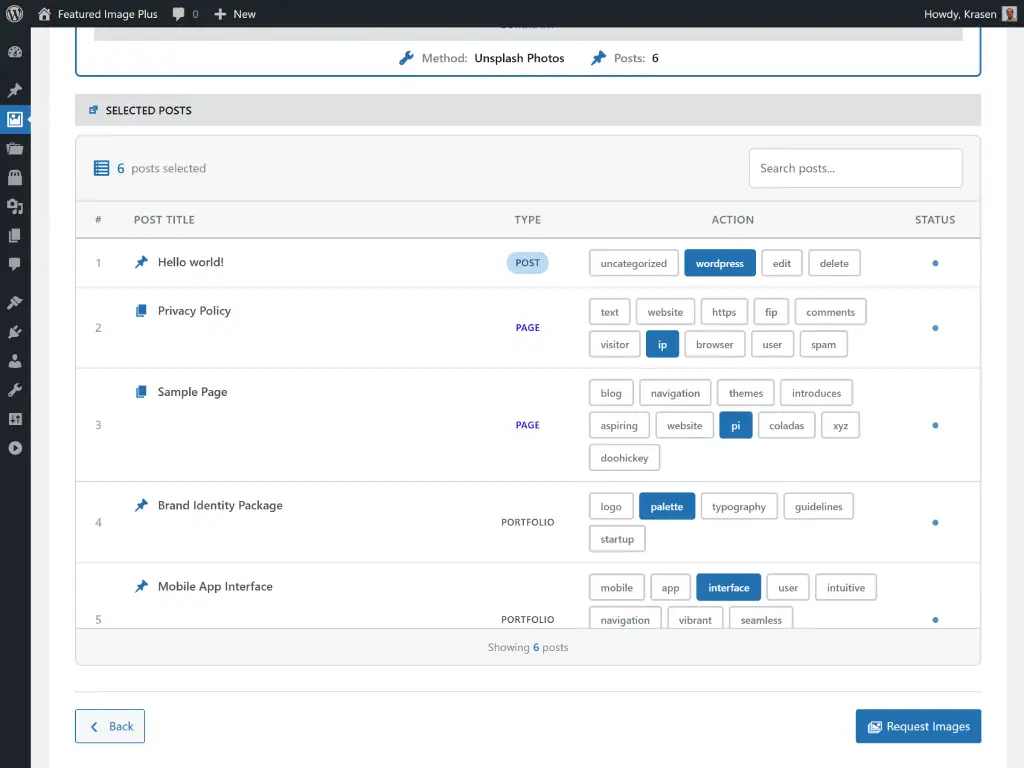Click the Request Images button

pyautogui.click(x=918, y=726)
